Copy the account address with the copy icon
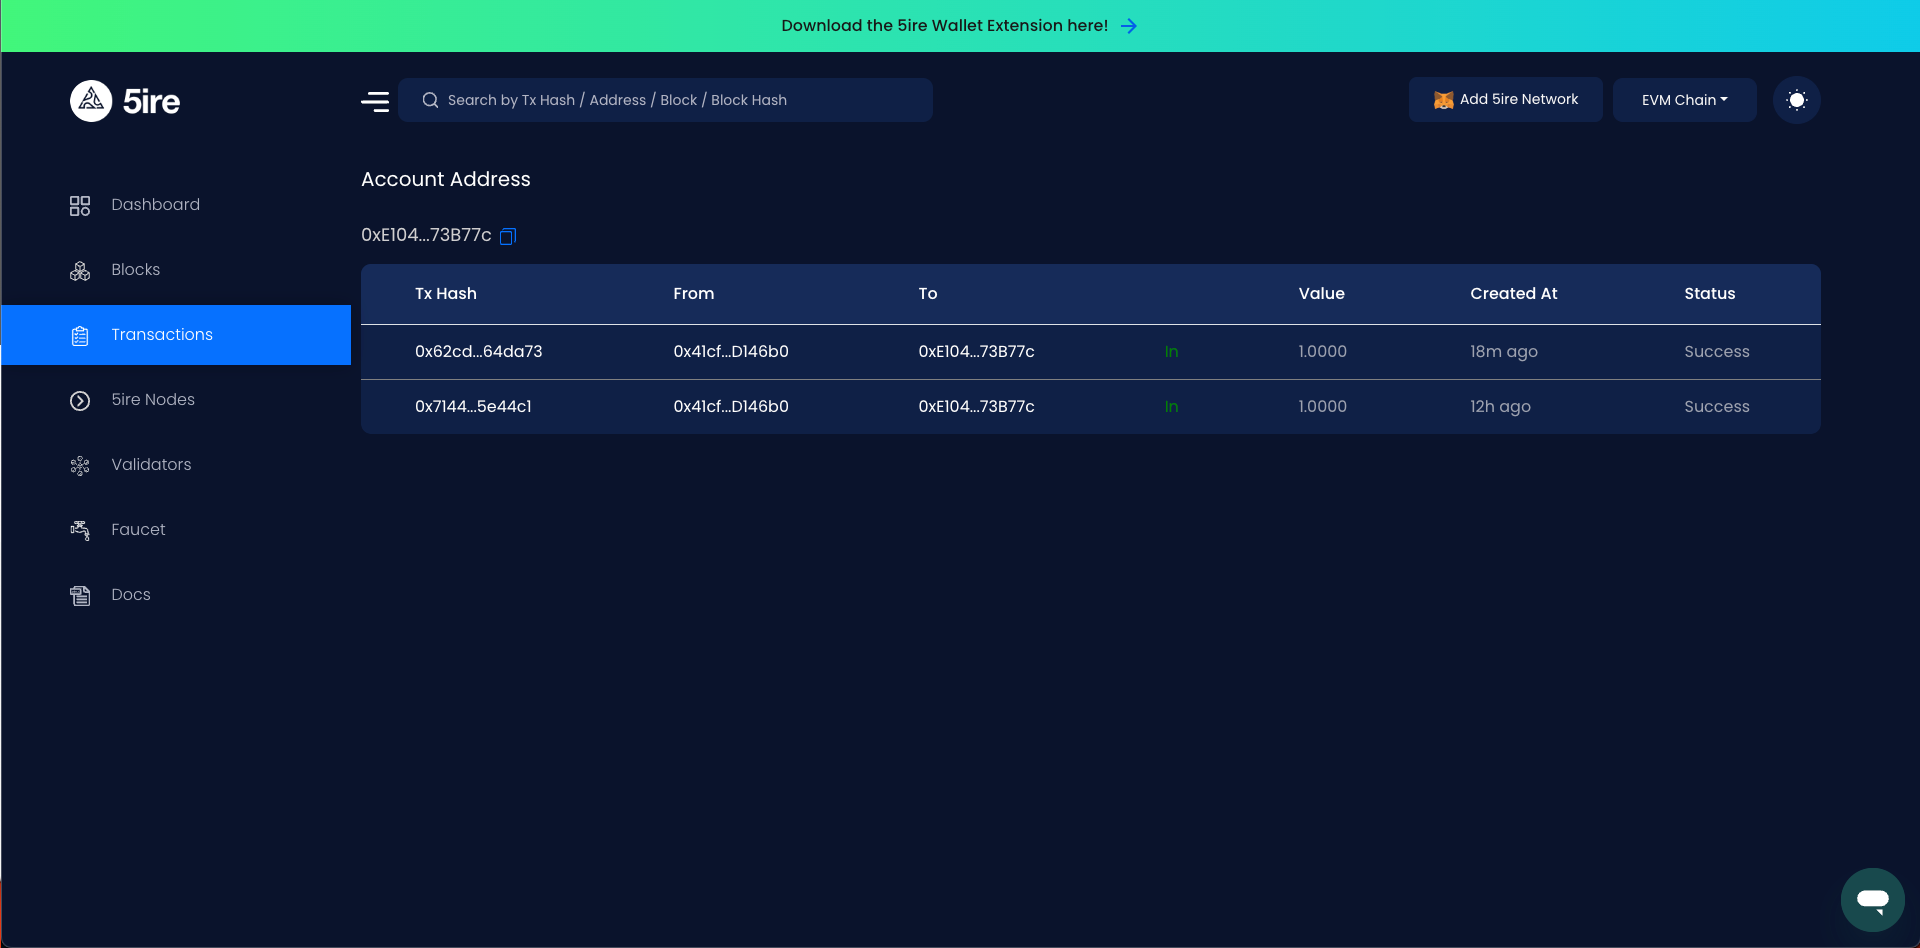Image resolution: width=1920 pixels, height=948 pixels. 508,236
